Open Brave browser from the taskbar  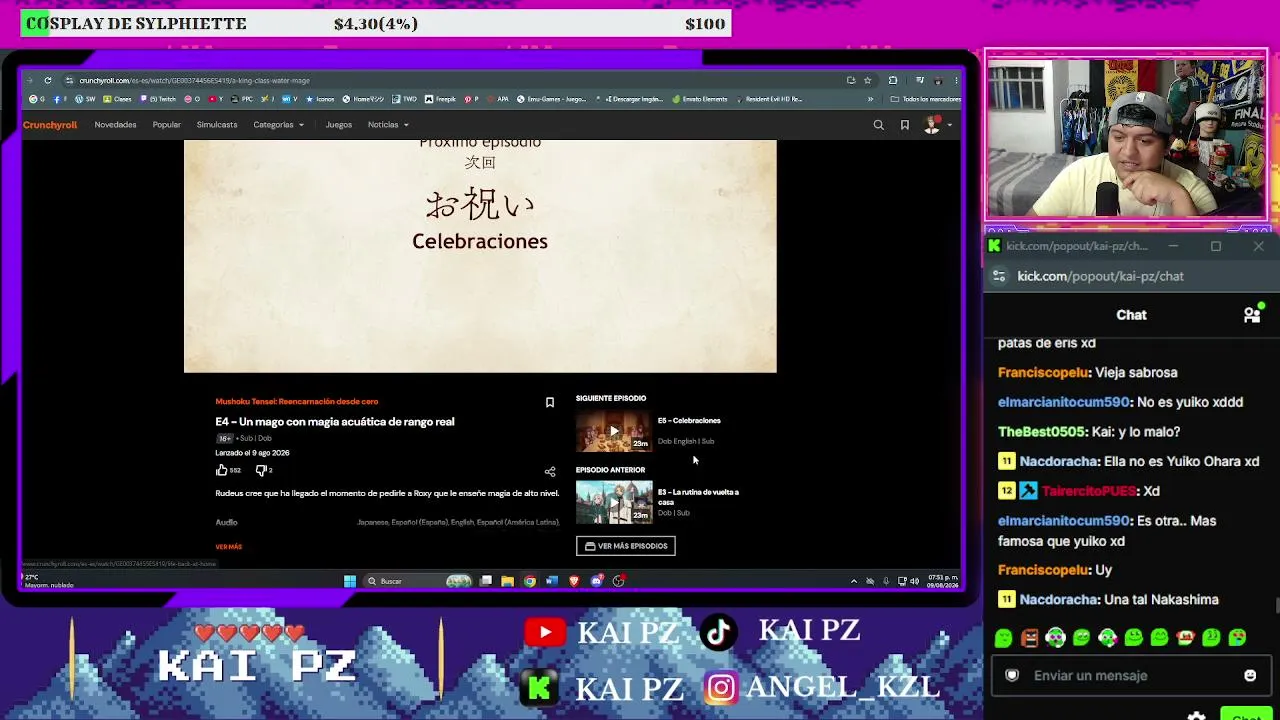point(574,581)
